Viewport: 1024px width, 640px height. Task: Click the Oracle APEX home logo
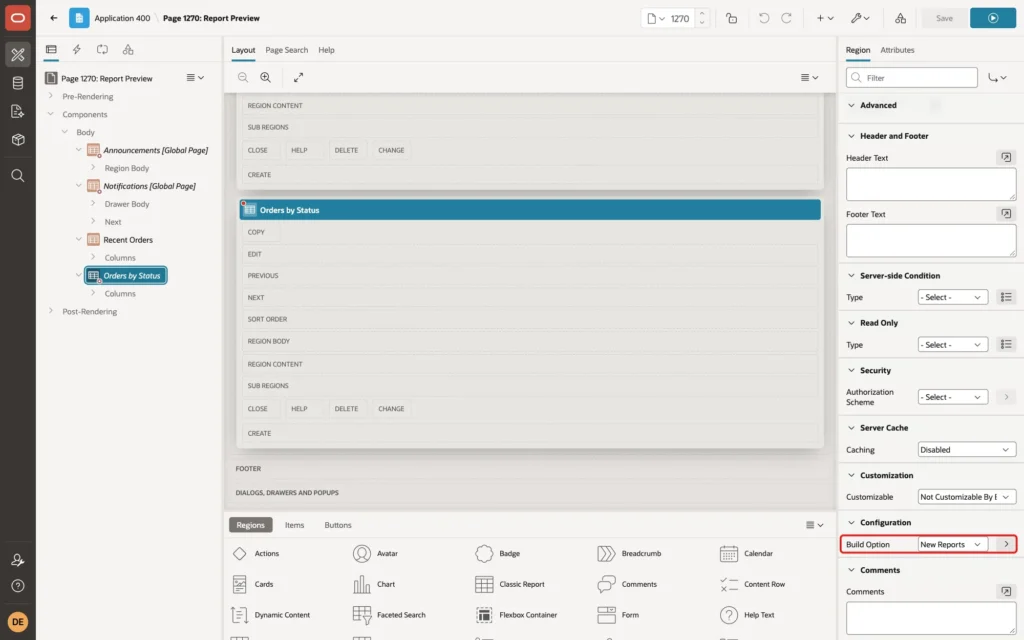(x=18, y=18)
